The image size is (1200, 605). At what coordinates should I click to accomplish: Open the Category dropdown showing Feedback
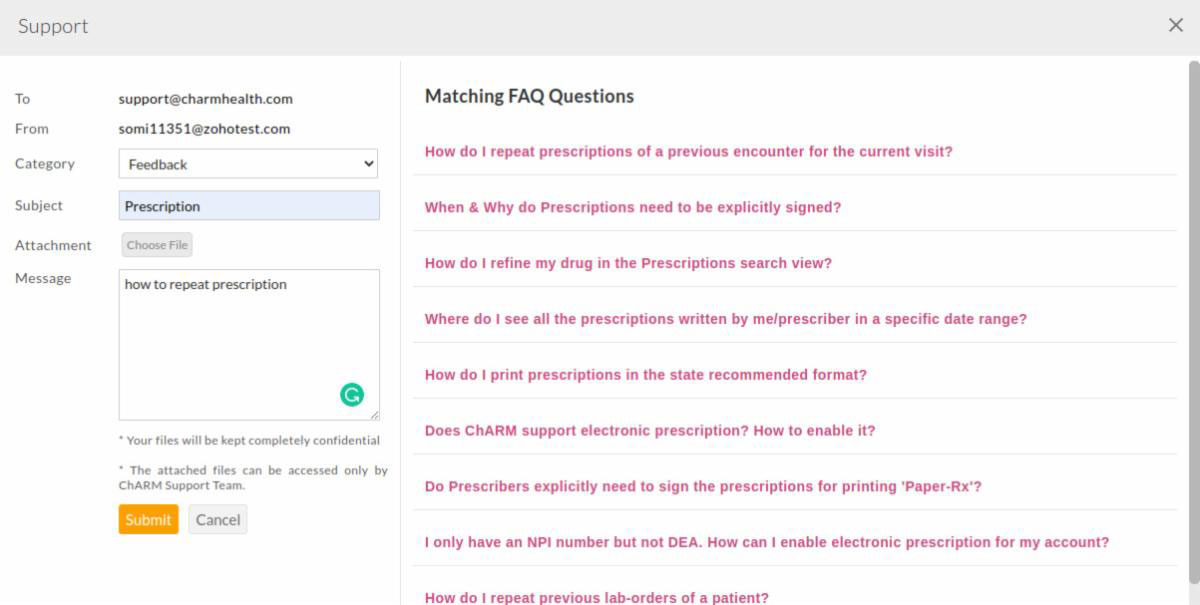[x=248, y=164]
